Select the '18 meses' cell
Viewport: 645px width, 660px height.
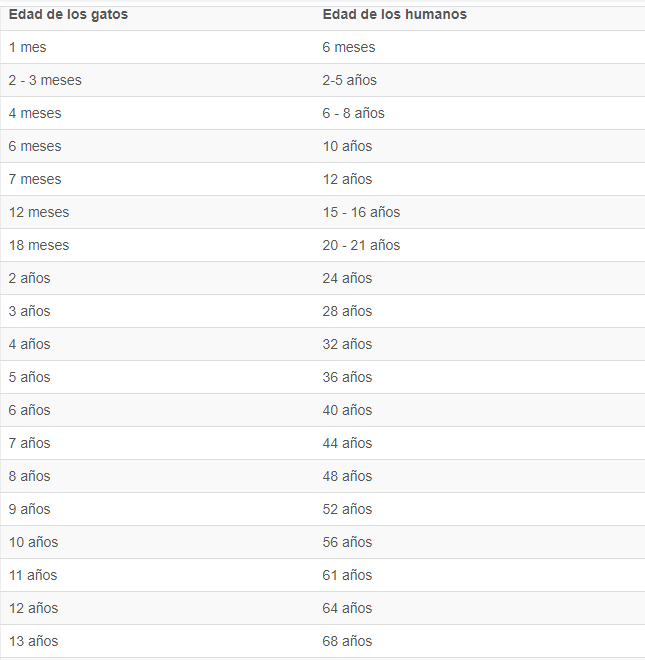click(x=39, y=245)
